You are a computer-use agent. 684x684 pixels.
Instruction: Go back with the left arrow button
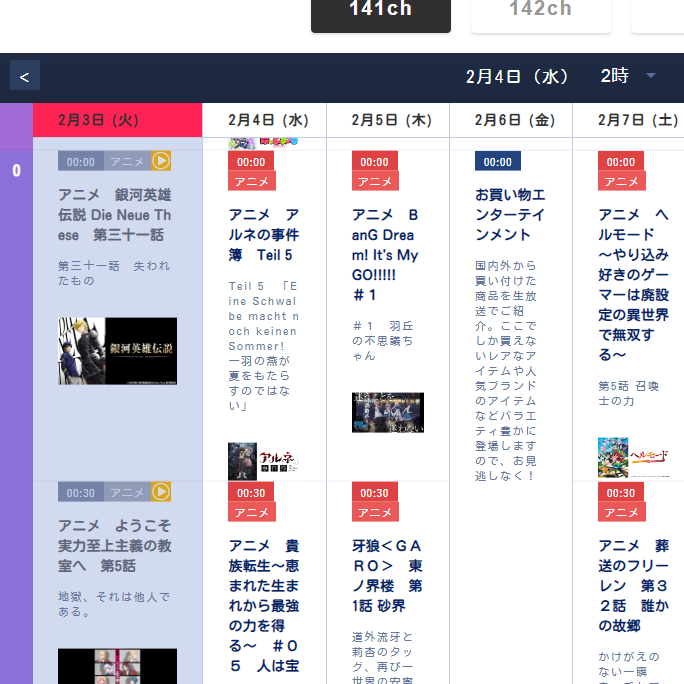click(24, 76)
